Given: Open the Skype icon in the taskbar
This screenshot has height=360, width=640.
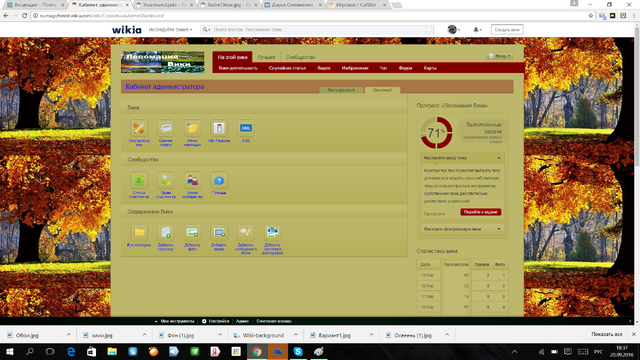Looking at the screenshot, I should pyautogui.click(x=298, y=351).
